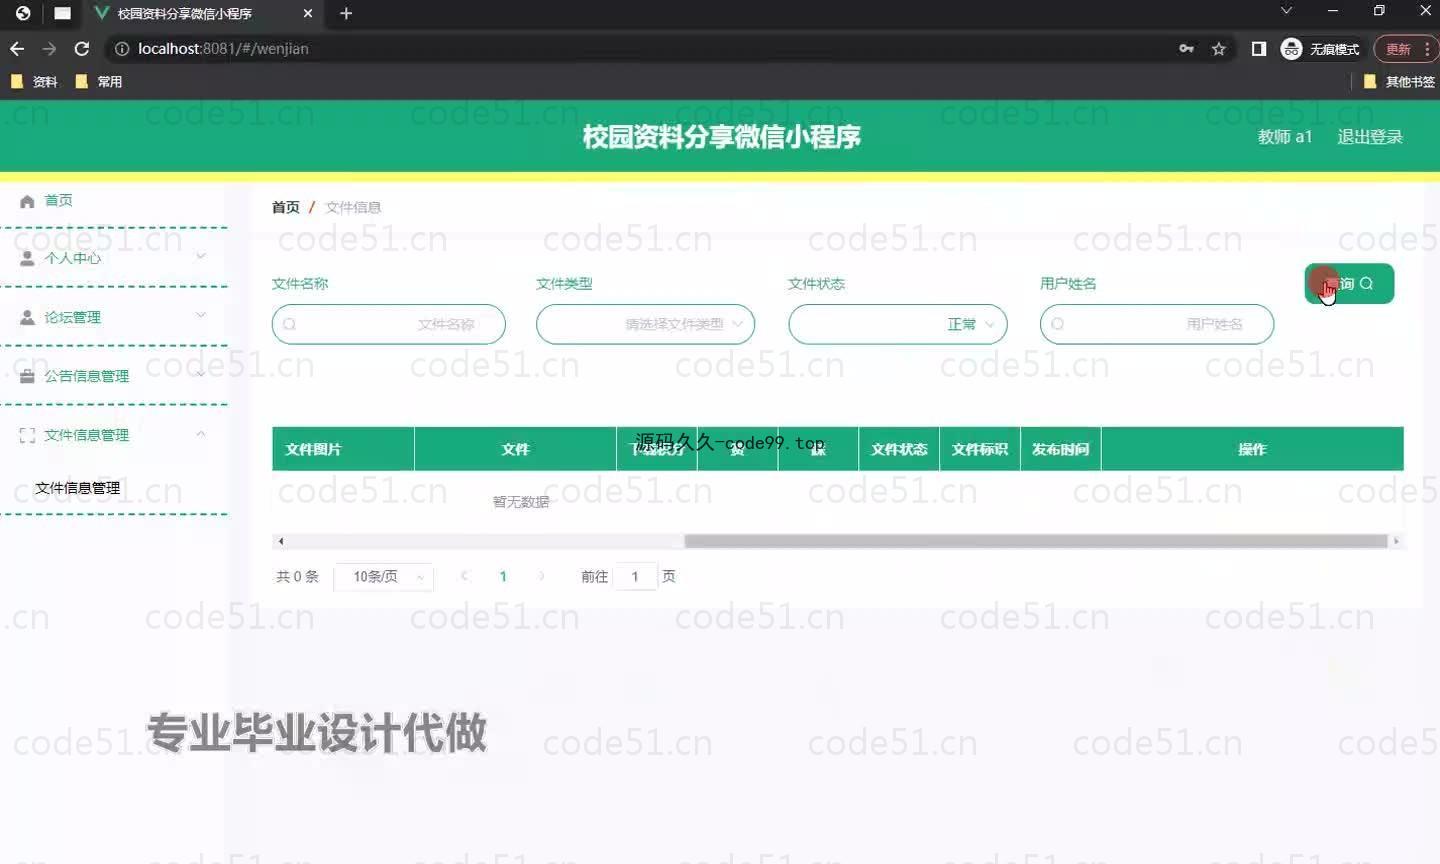Collapse the 文件信息管理 menu chevron
Image resolution: width=1440 pixels, height=864 pixels.
(201, 433)
